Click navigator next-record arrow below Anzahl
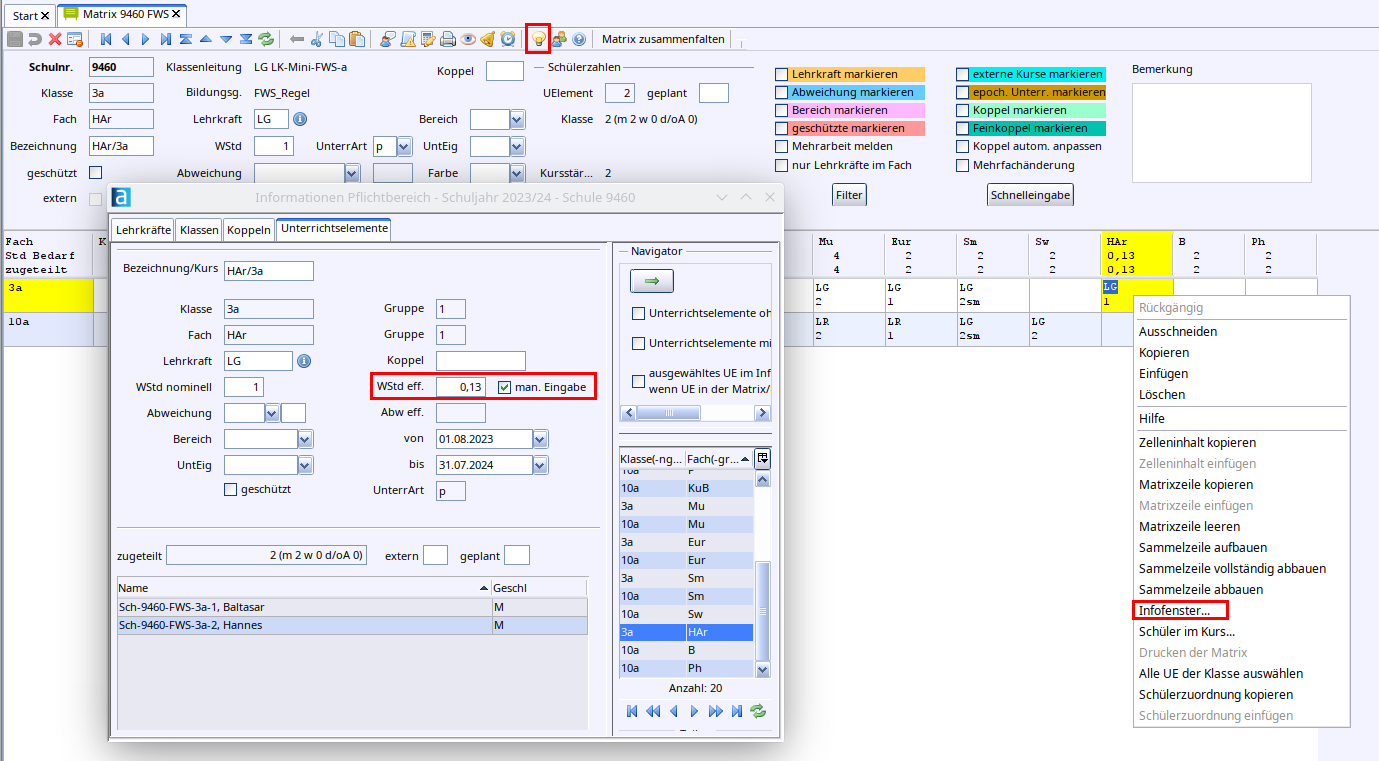 (694, 711)
